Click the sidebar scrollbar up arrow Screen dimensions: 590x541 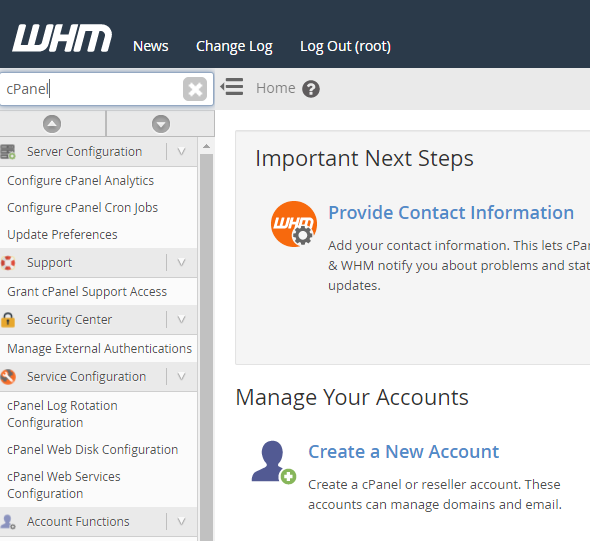[x=206, y=146]
